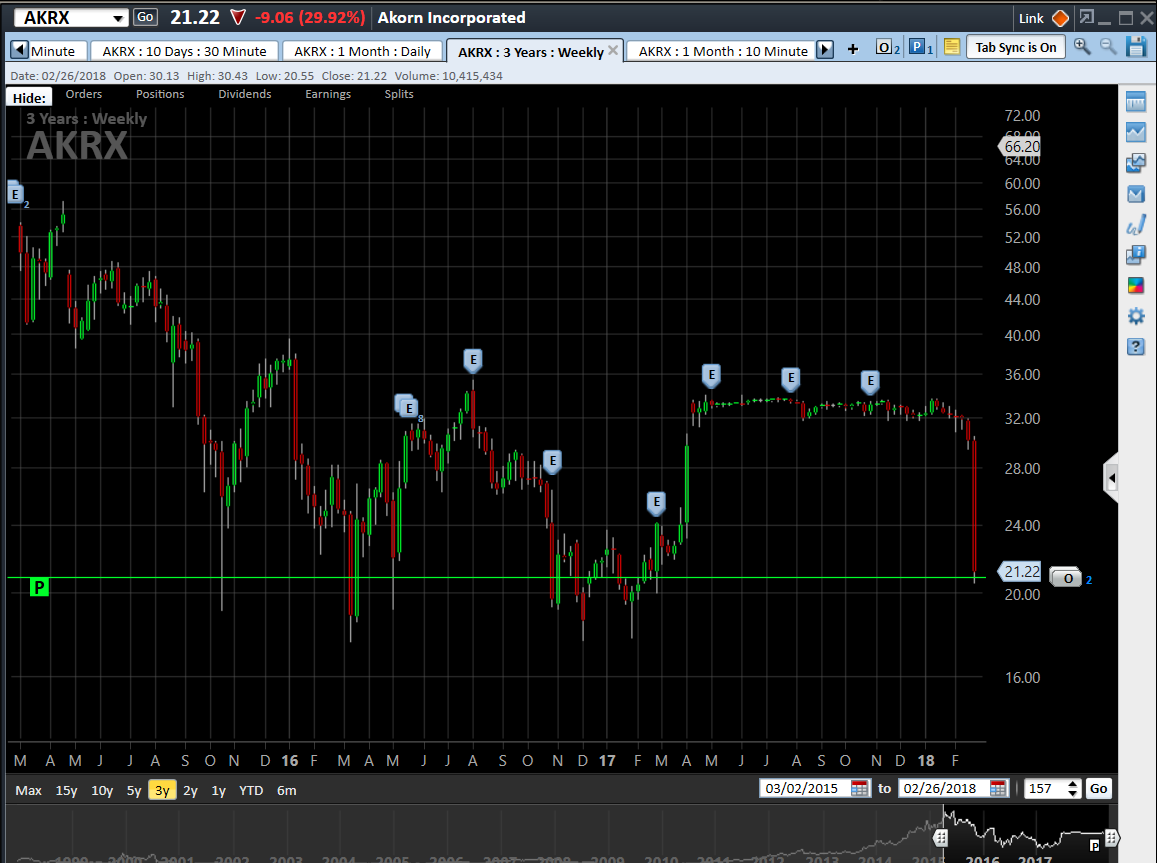Increase the 157 bar count stepper
The width and height of the screenshot is (1157, 863).
coord(1074,783)
